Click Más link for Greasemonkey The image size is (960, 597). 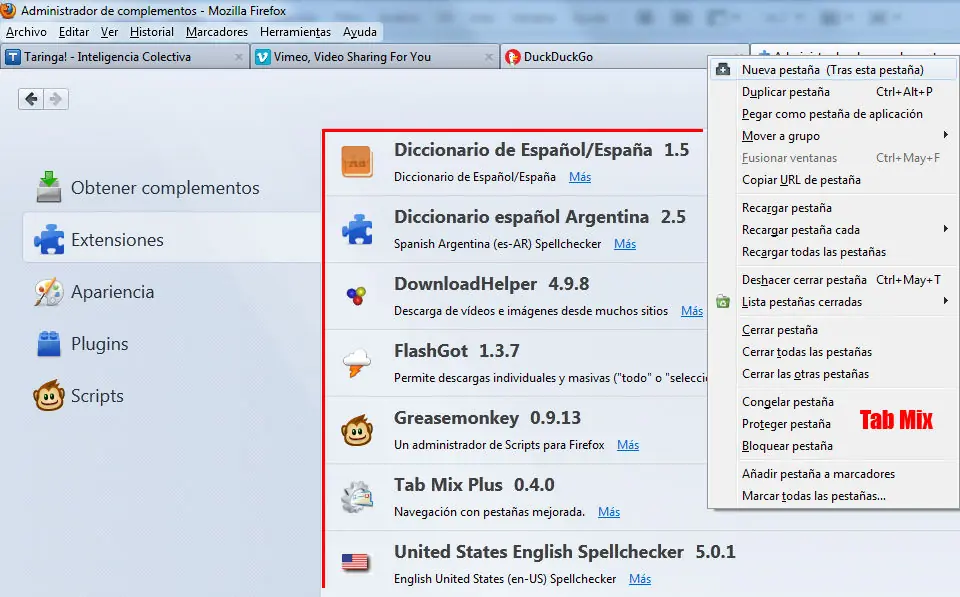click(628, 445)
